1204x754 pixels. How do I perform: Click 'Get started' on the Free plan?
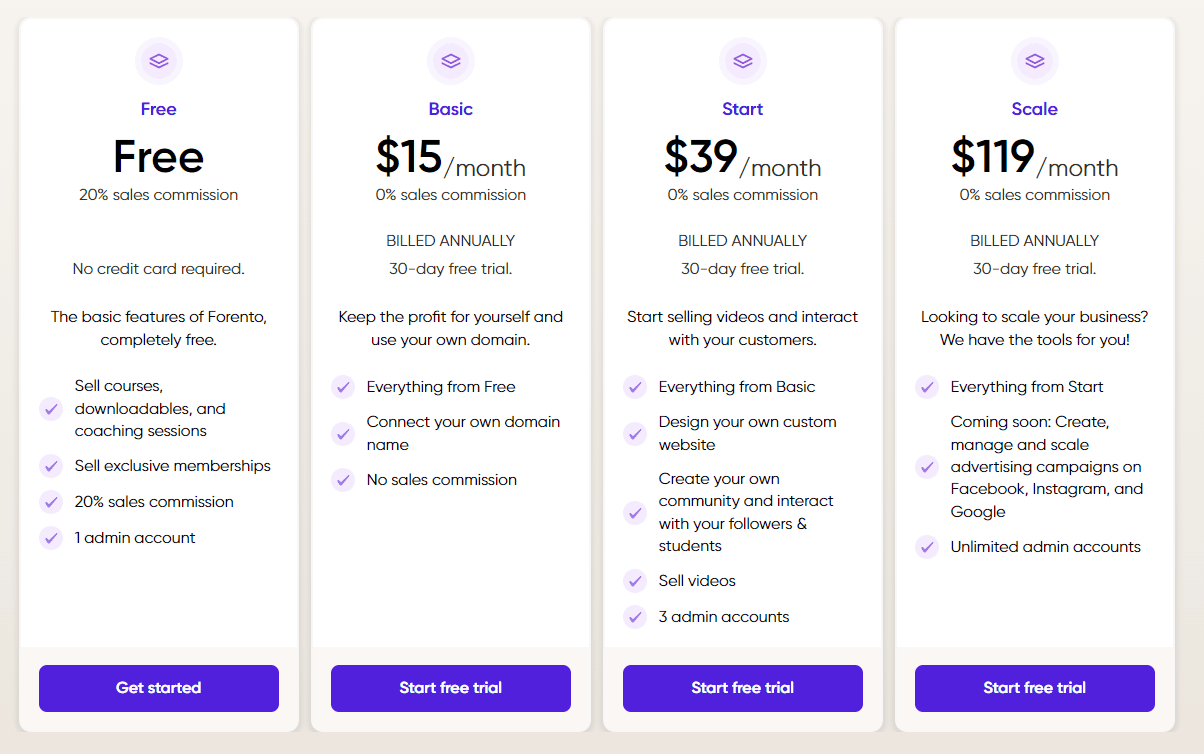pos(158,688)
